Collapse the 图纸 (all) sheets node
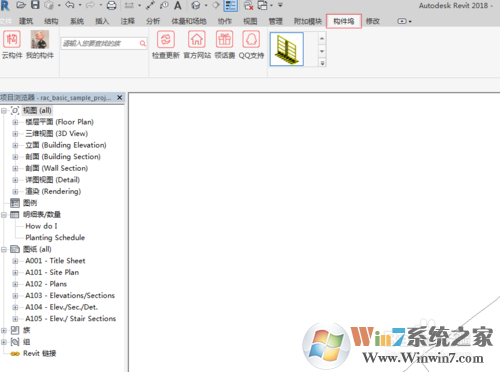The image size is (500, 372). click(4, 250)
